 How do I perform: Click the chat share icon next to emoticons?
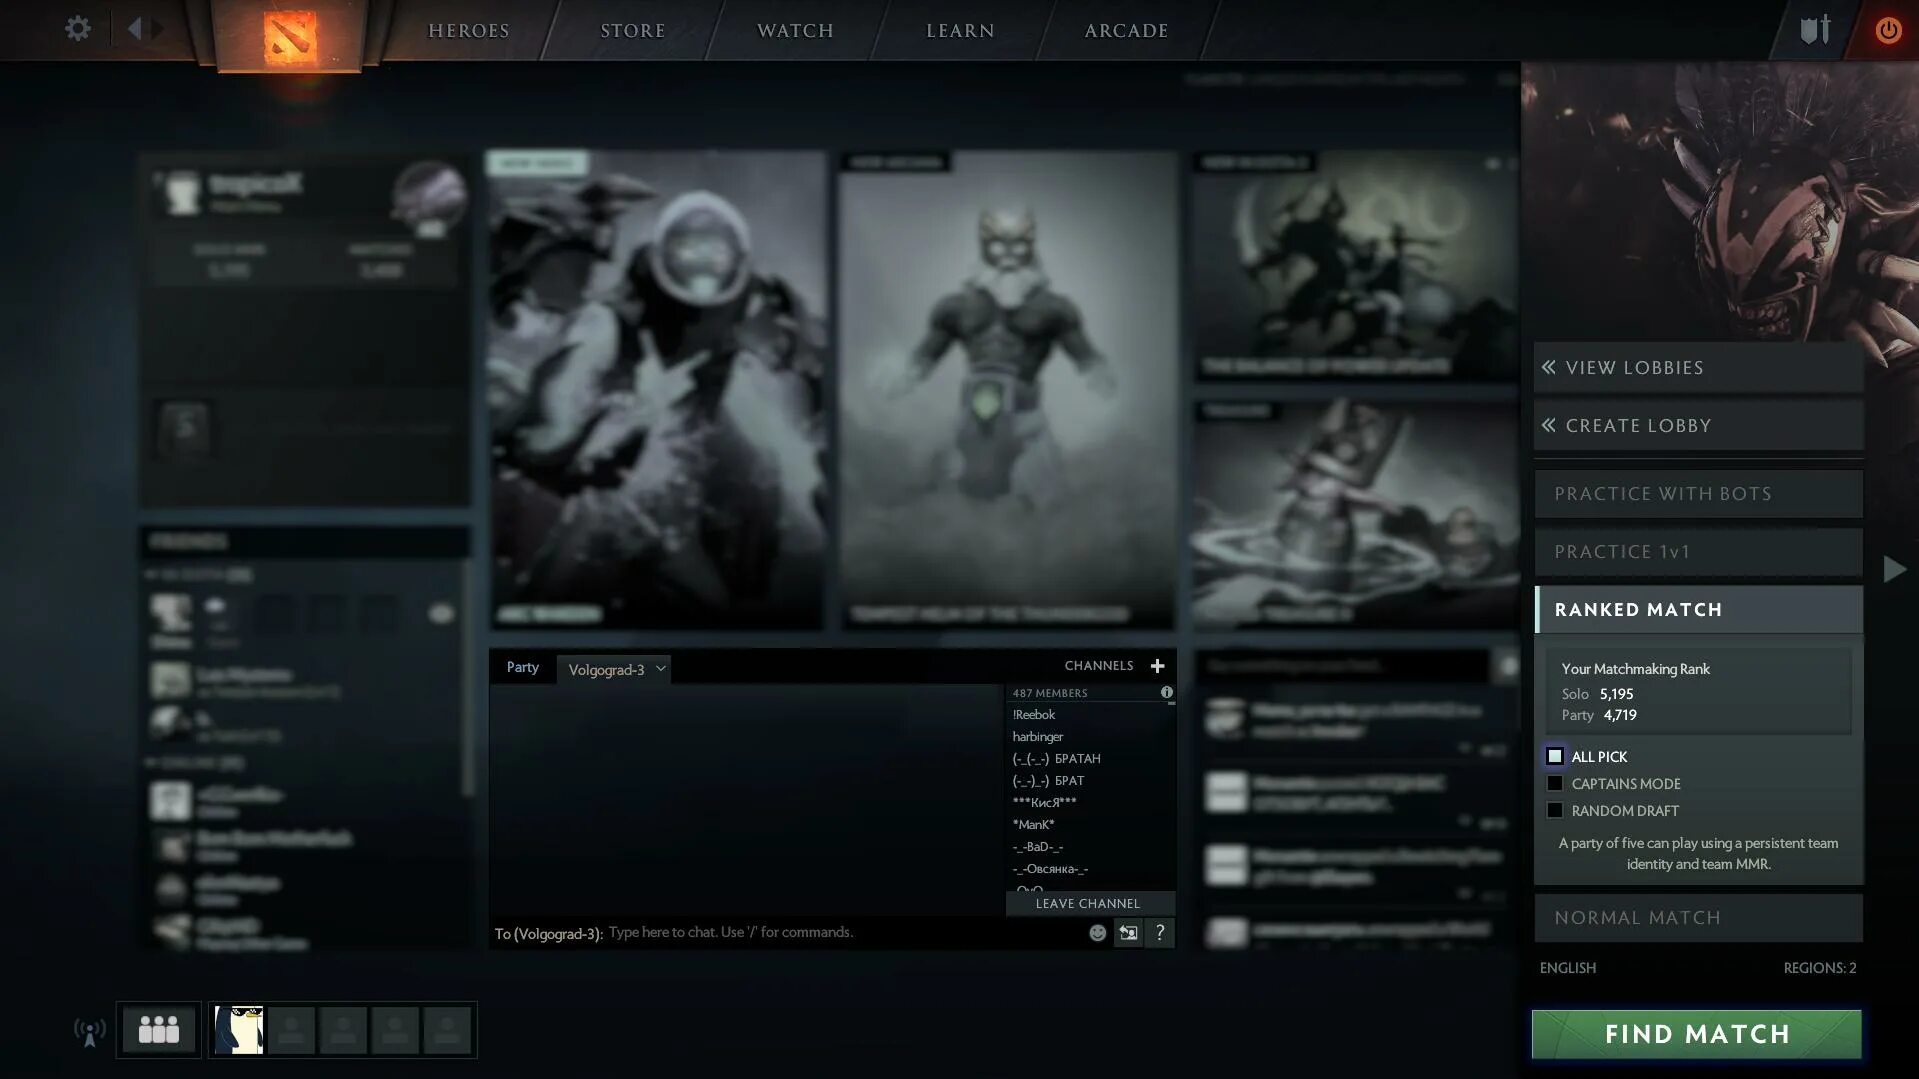(x=1128, y=933)
